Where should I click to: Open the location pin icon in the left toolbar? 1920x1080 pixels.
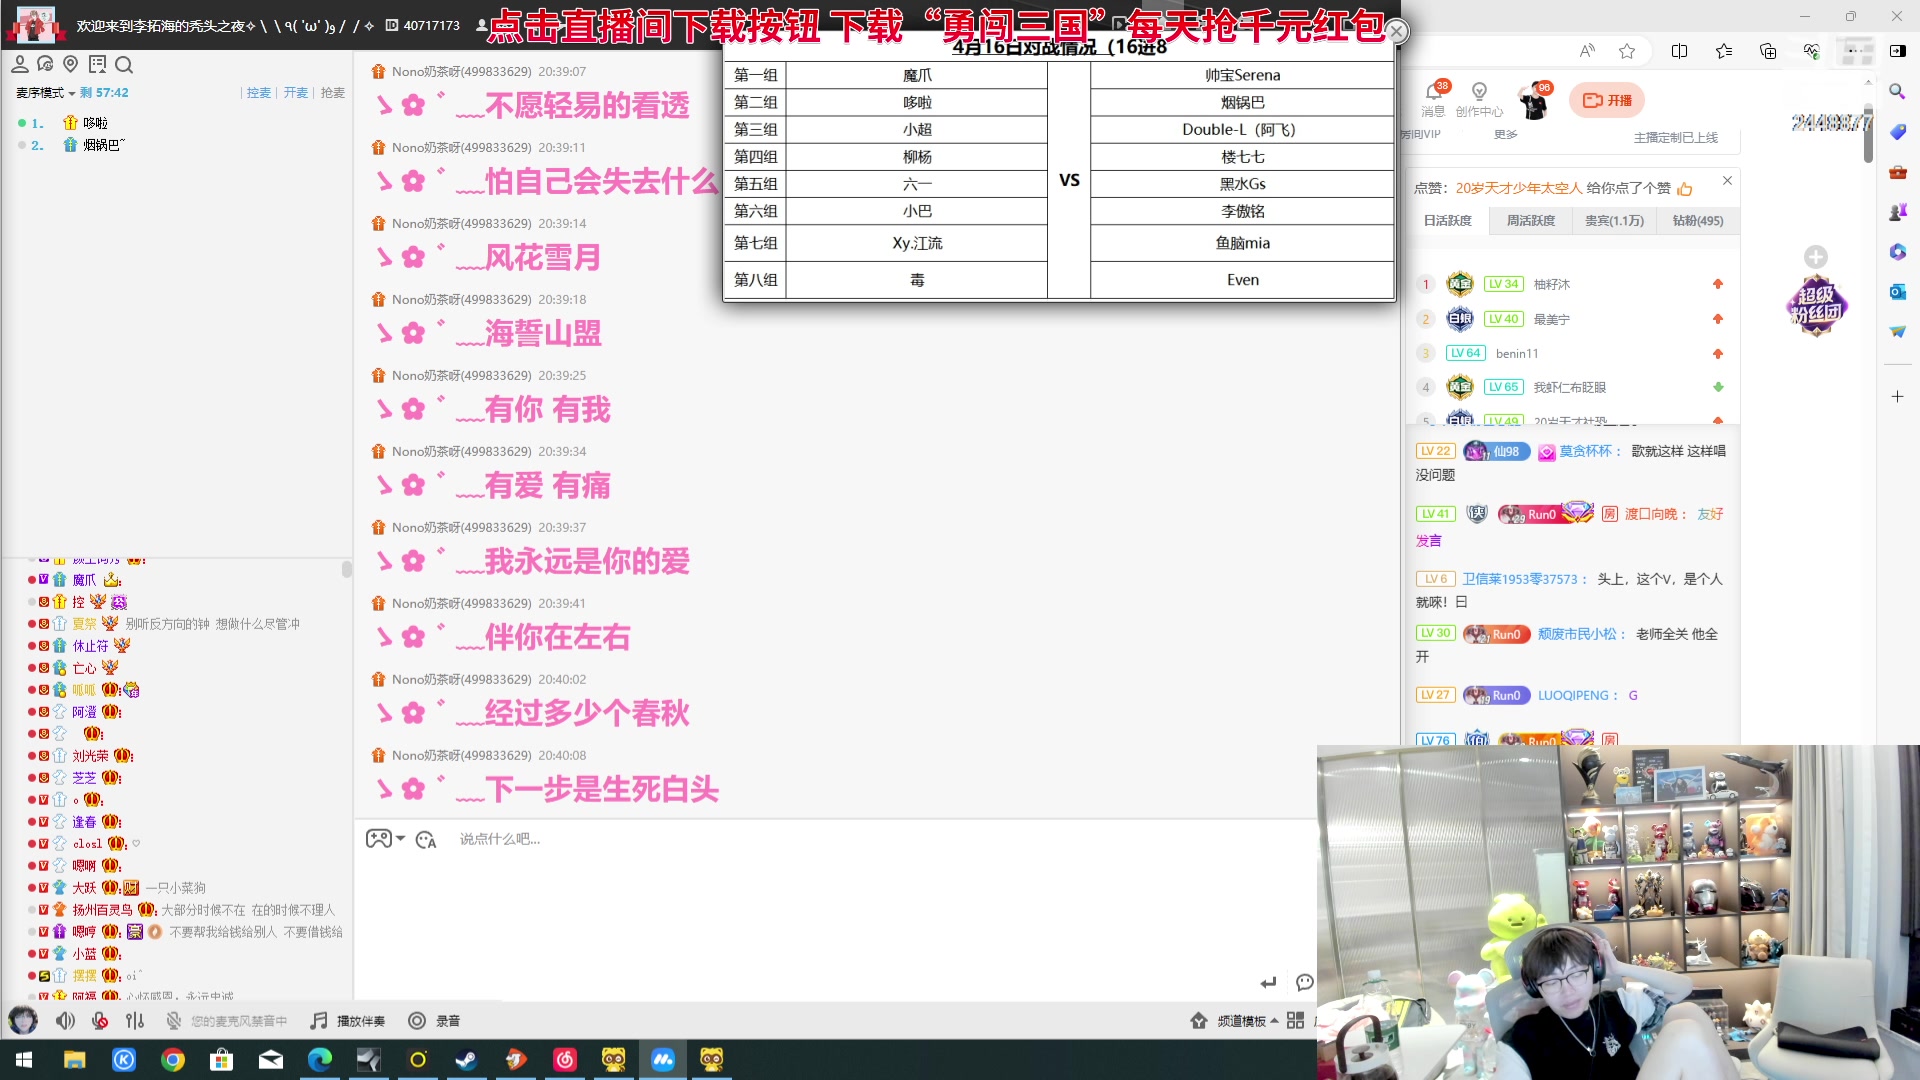pos(70,65)
